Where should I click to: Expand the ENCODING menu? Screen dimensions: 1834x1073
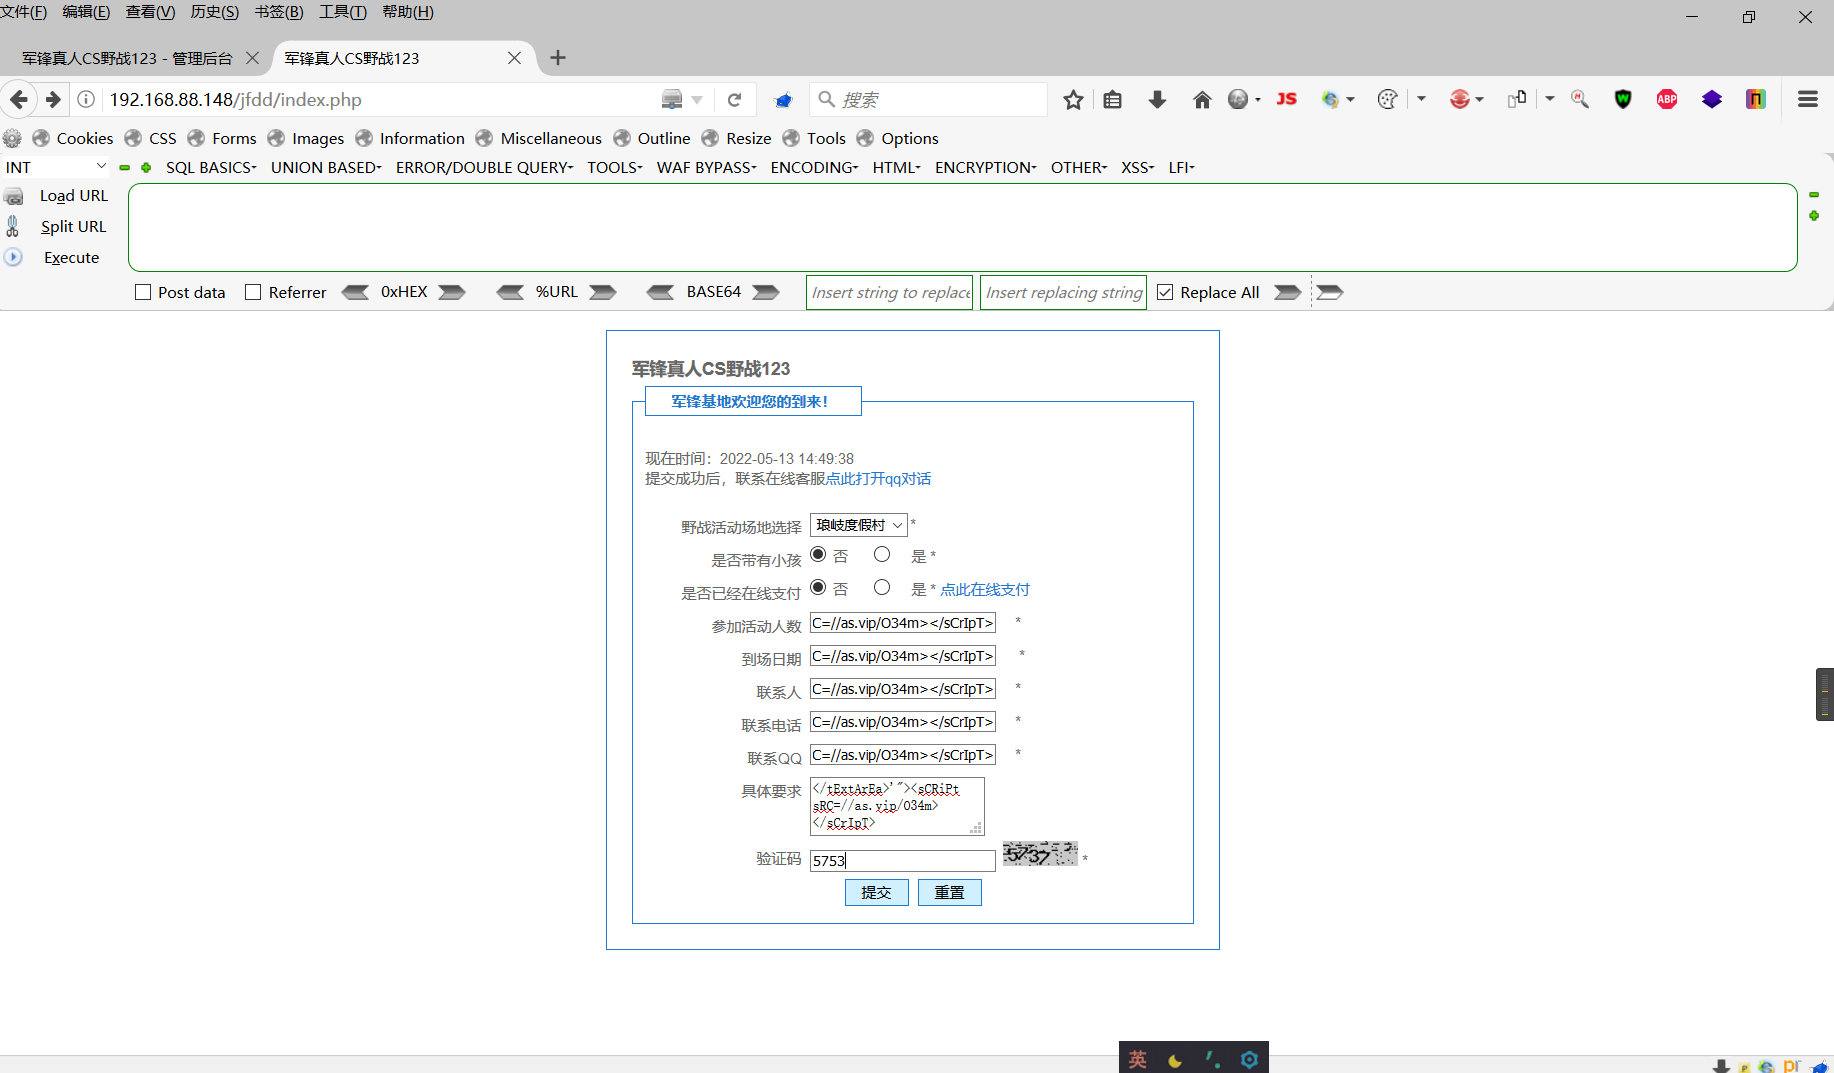click(x=814, y=168)
